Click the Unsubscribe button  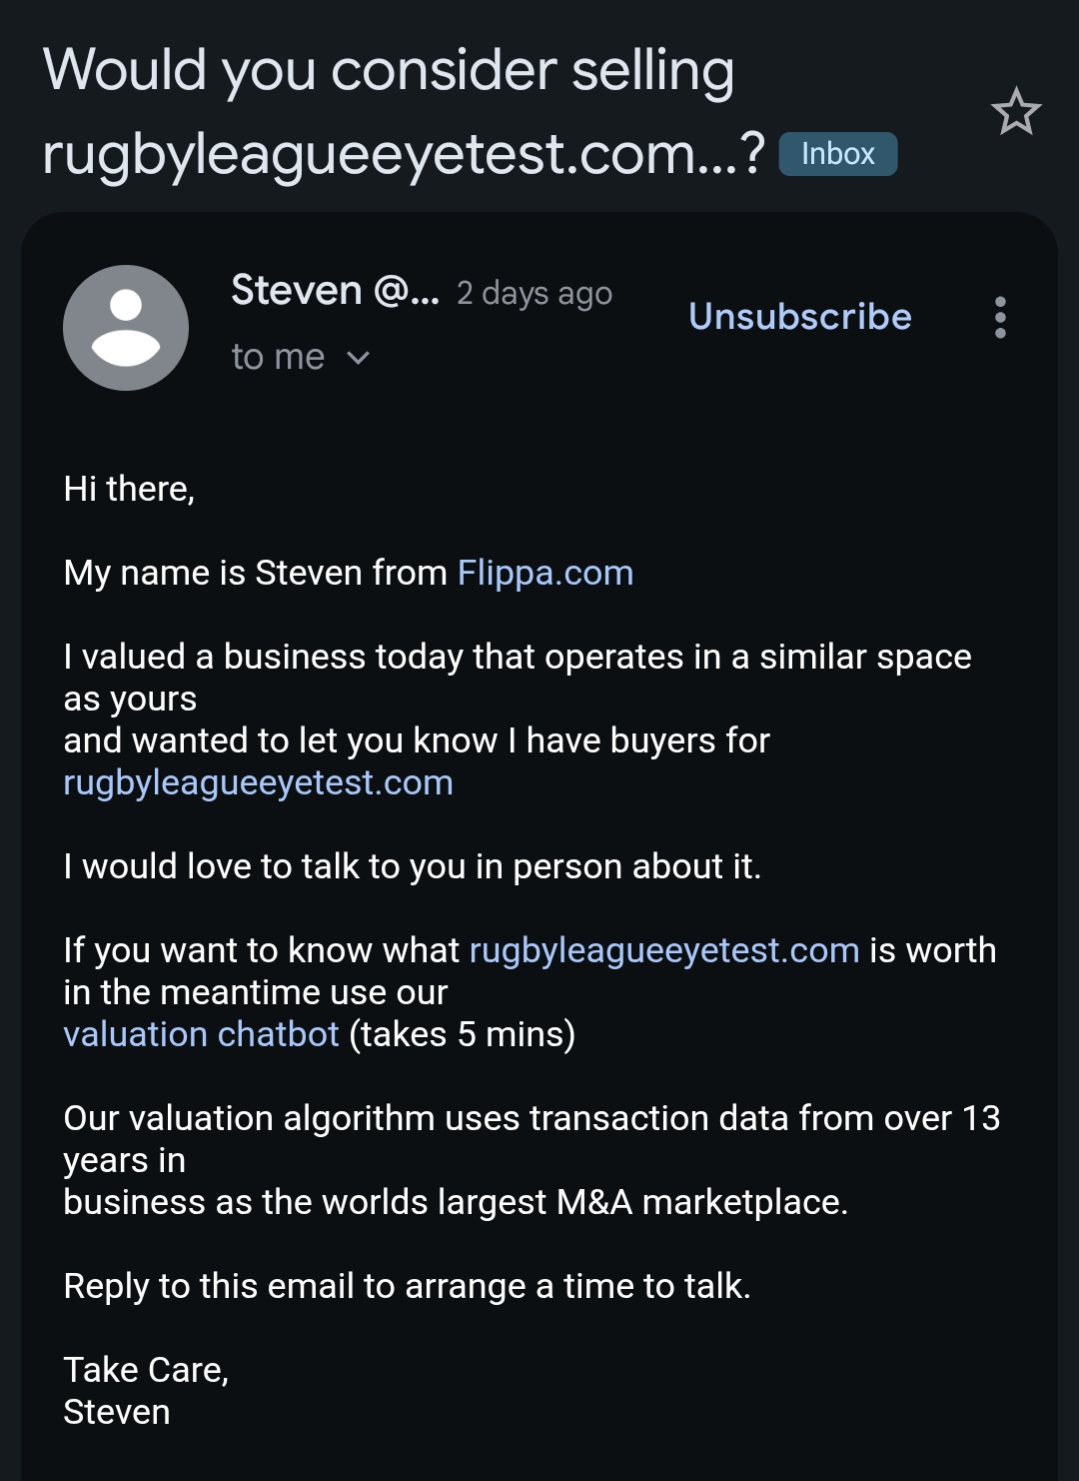click(x=800, y=317)
